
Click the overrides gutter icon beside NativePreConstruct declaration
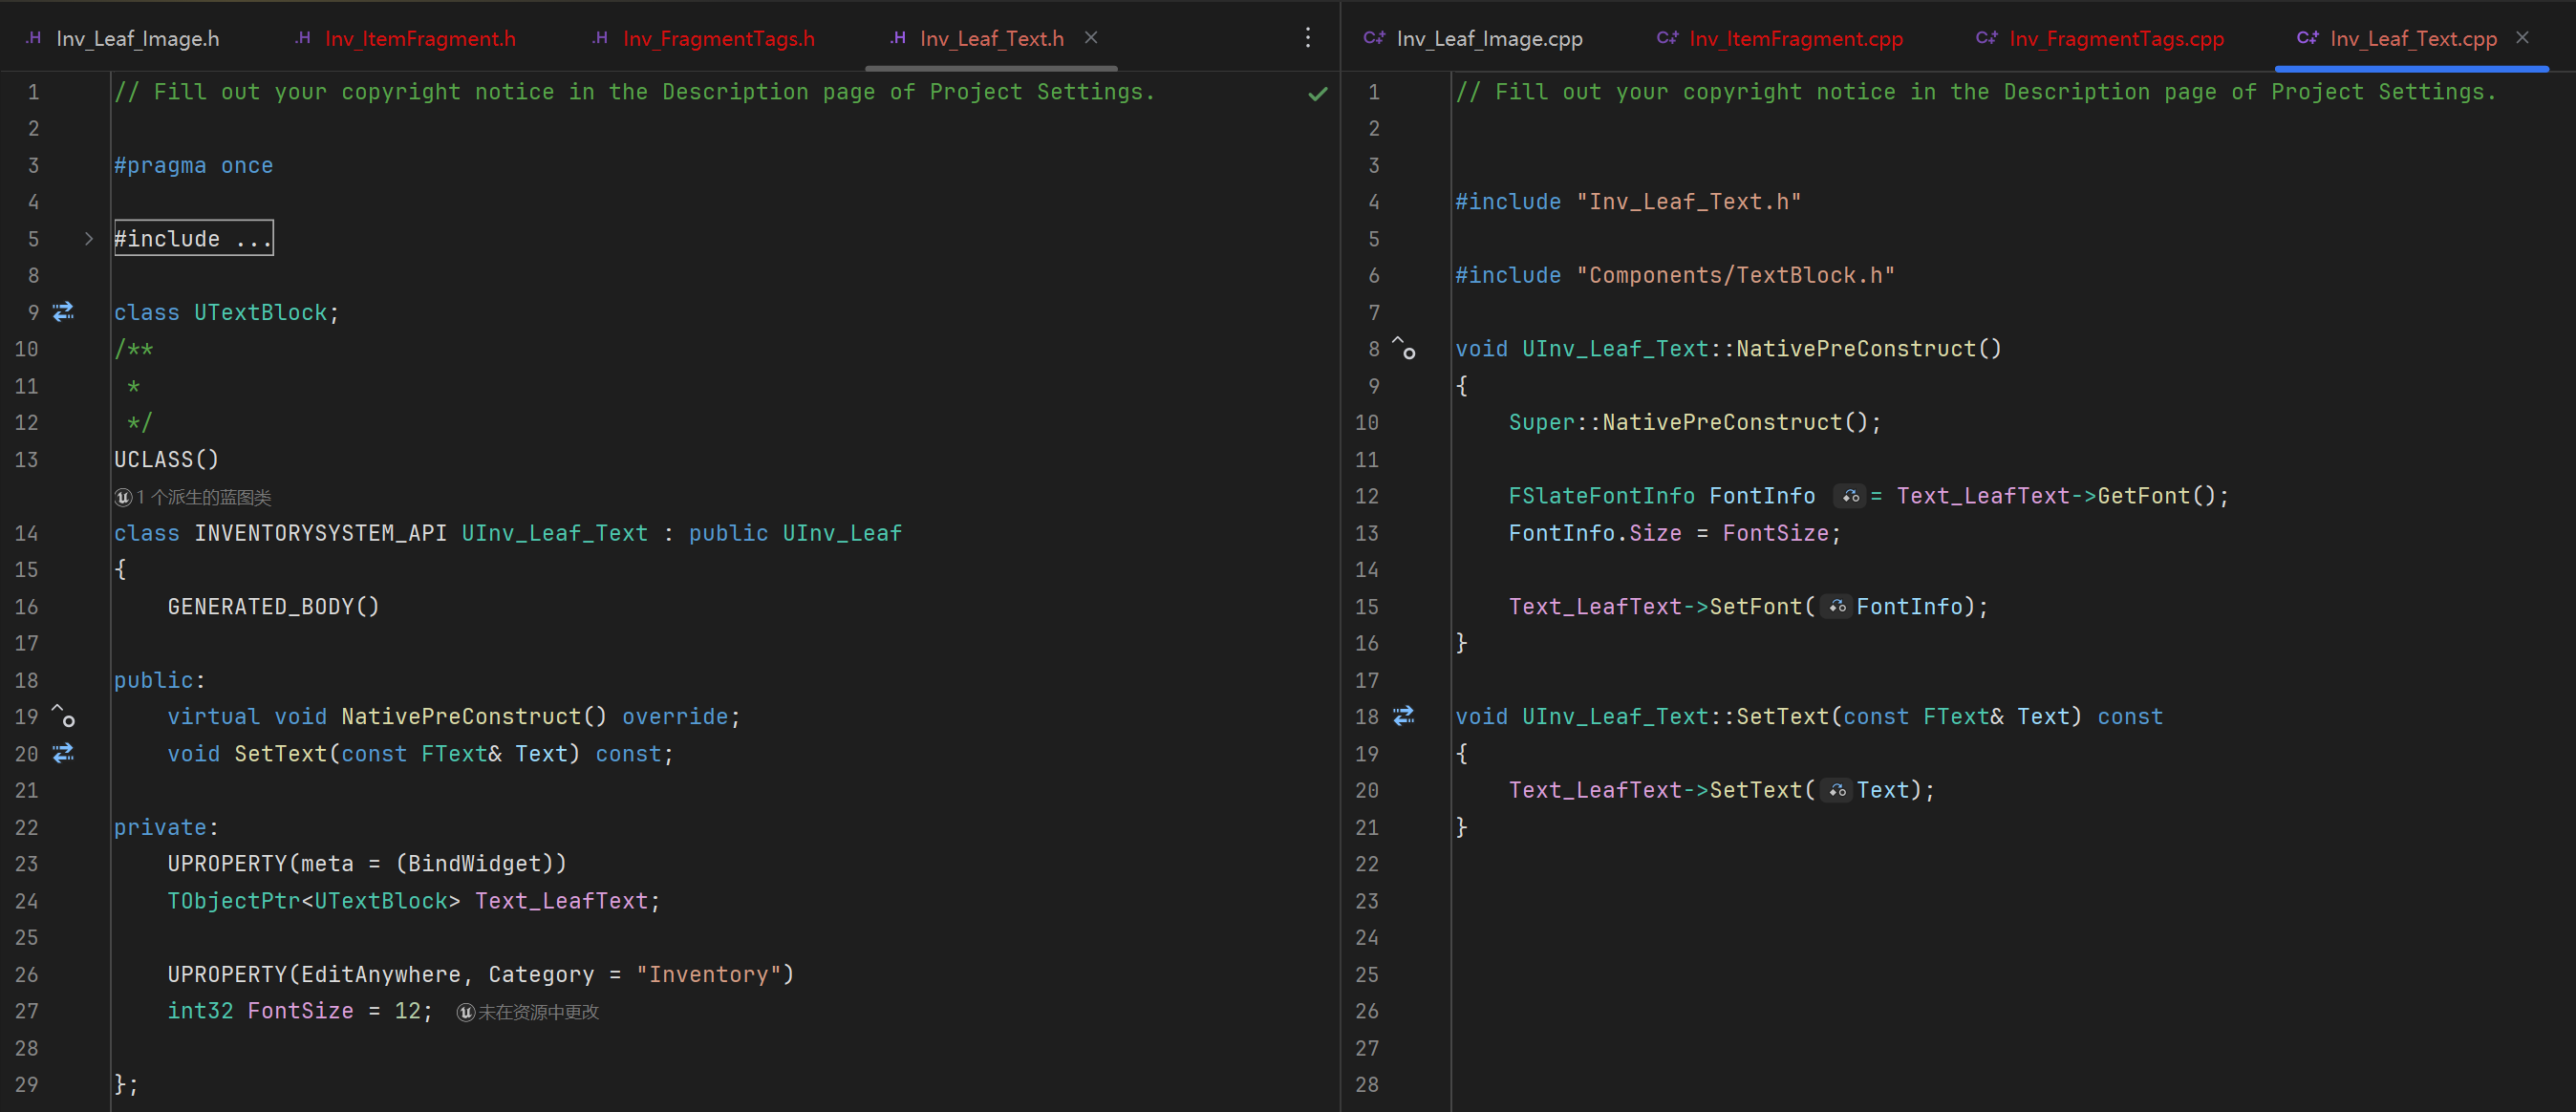click(63, 716)
